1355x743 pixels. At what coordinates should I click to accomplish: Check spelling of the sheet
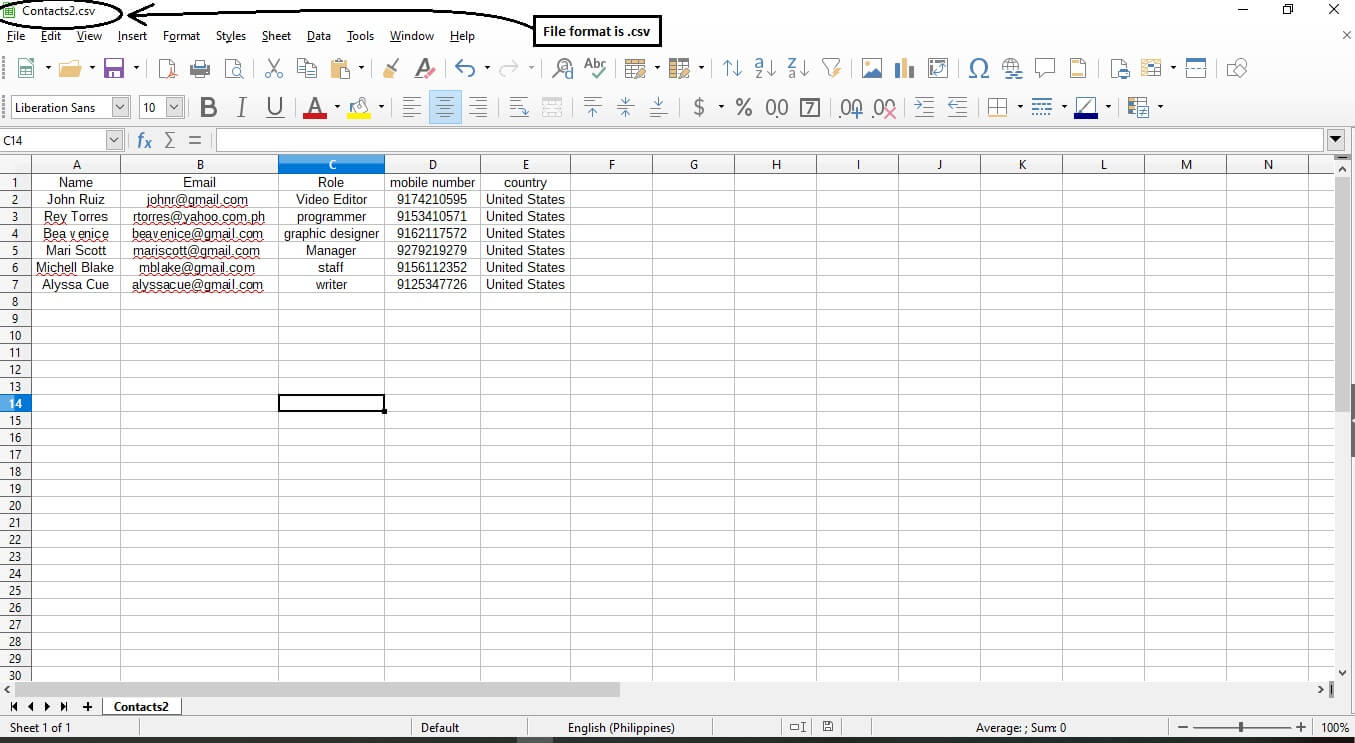click(595, 68)
